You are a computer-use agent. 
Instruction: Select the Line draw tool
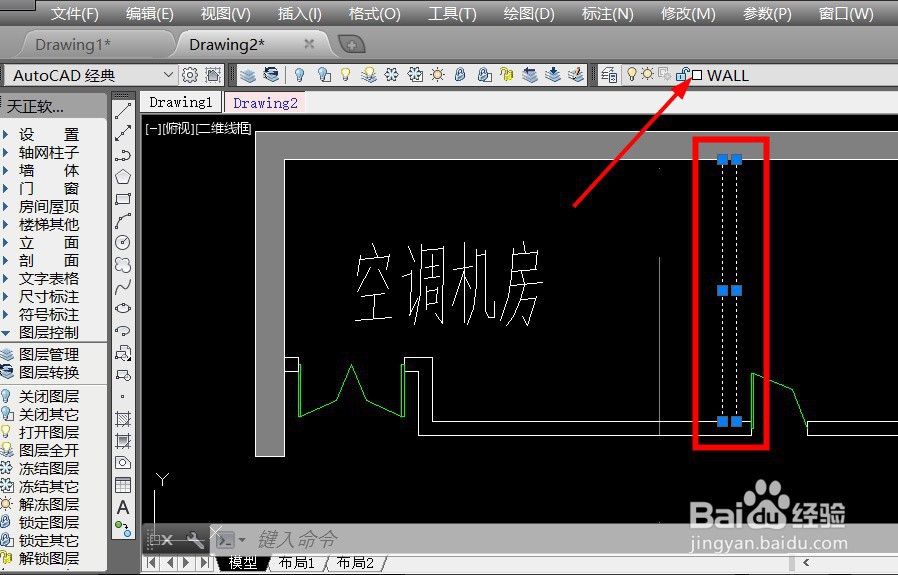click(123, 111)
